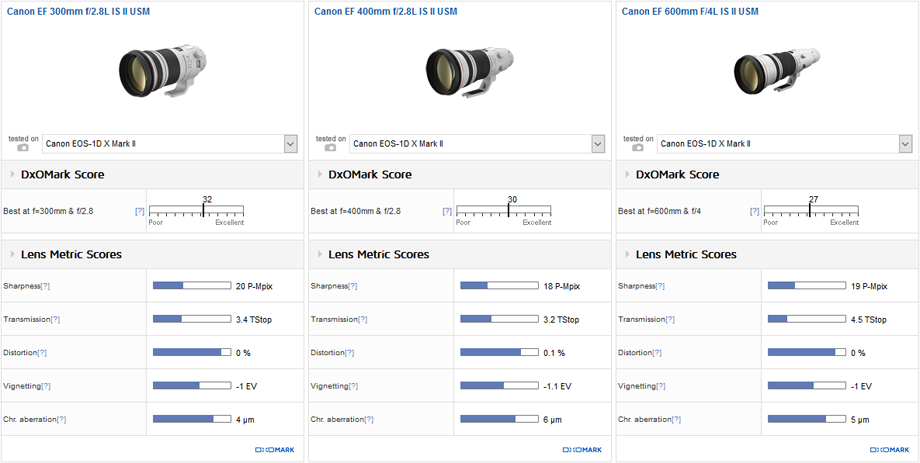920x463 pixels.
Task: Click the '3.4 TStop' transmission value
Action: (253, 320)
